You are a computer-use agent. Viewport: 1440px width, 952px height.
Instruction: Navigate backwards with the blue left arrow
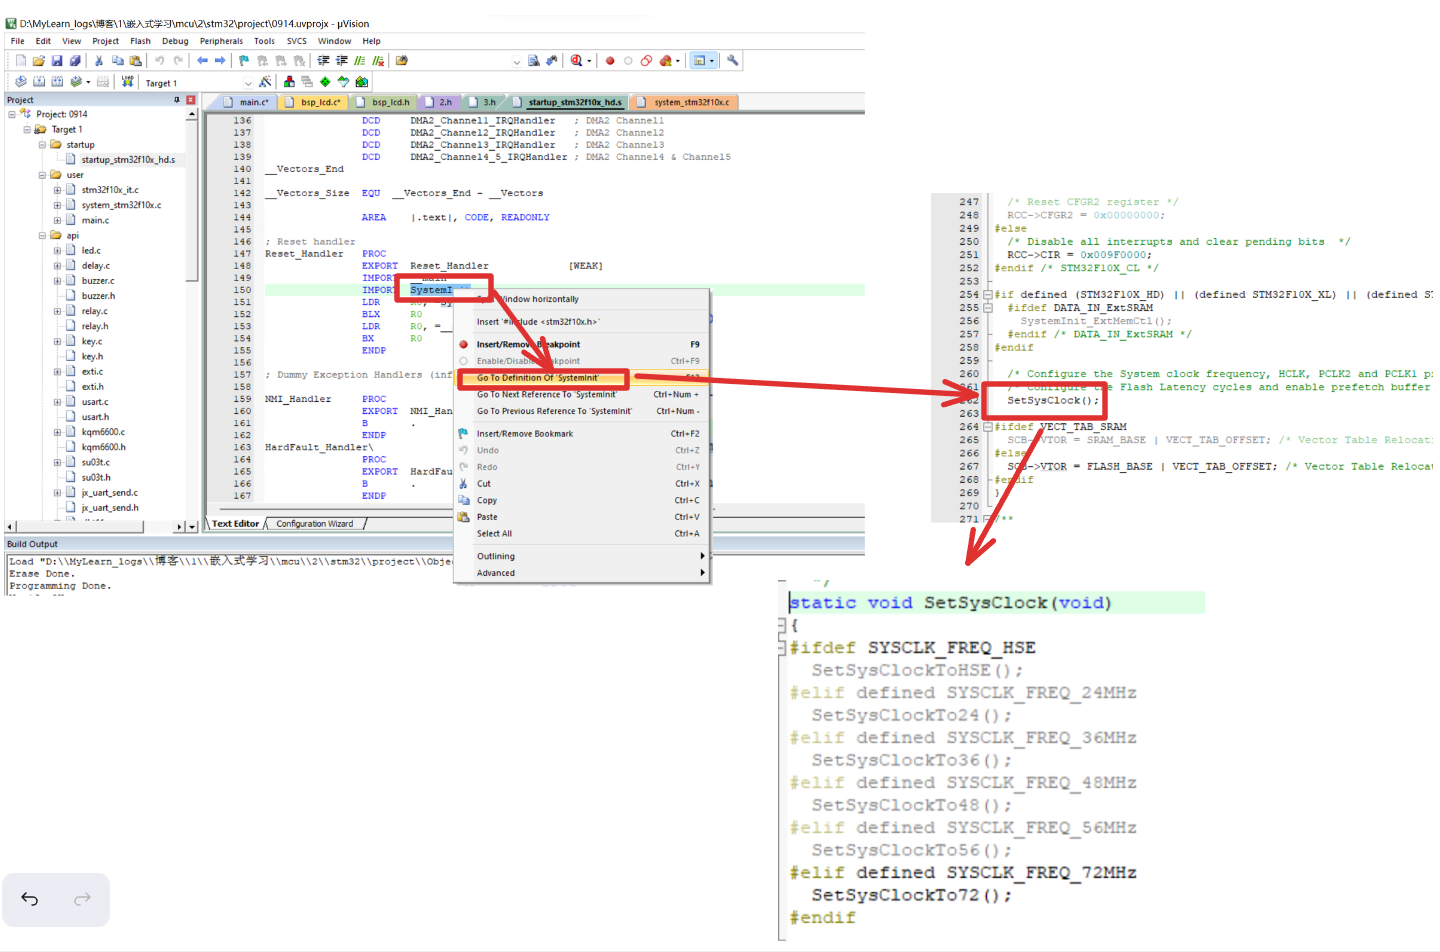point(203,61)
